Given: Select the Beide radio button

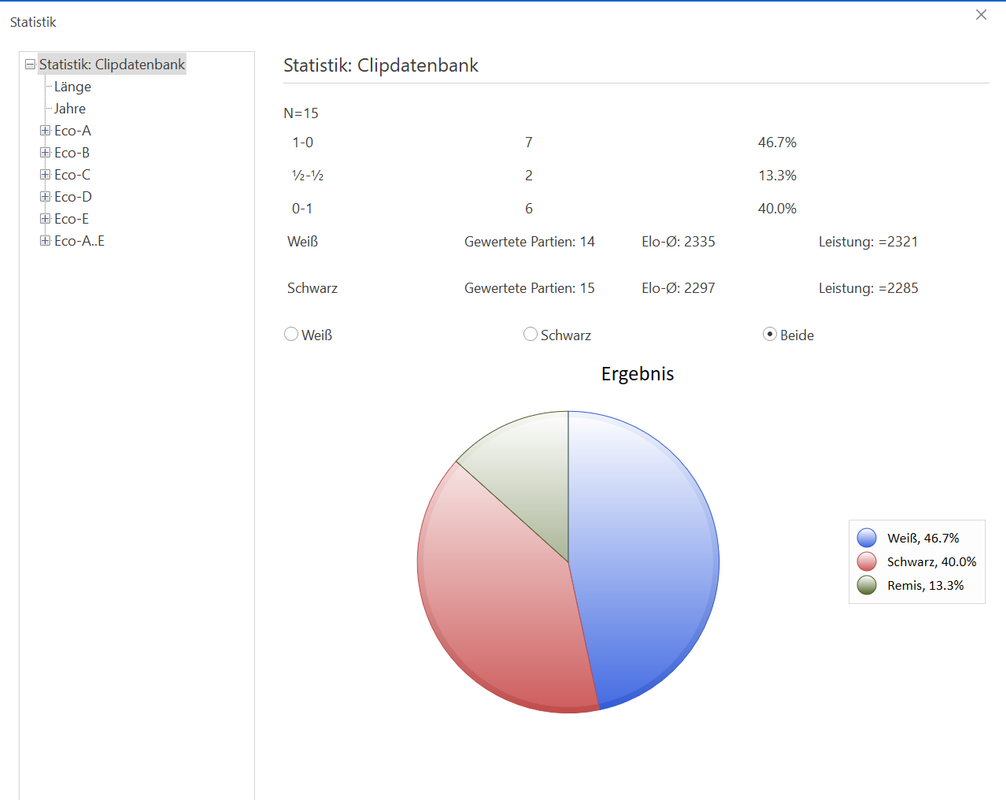Looking at the screenshot, I should (770, 334).
